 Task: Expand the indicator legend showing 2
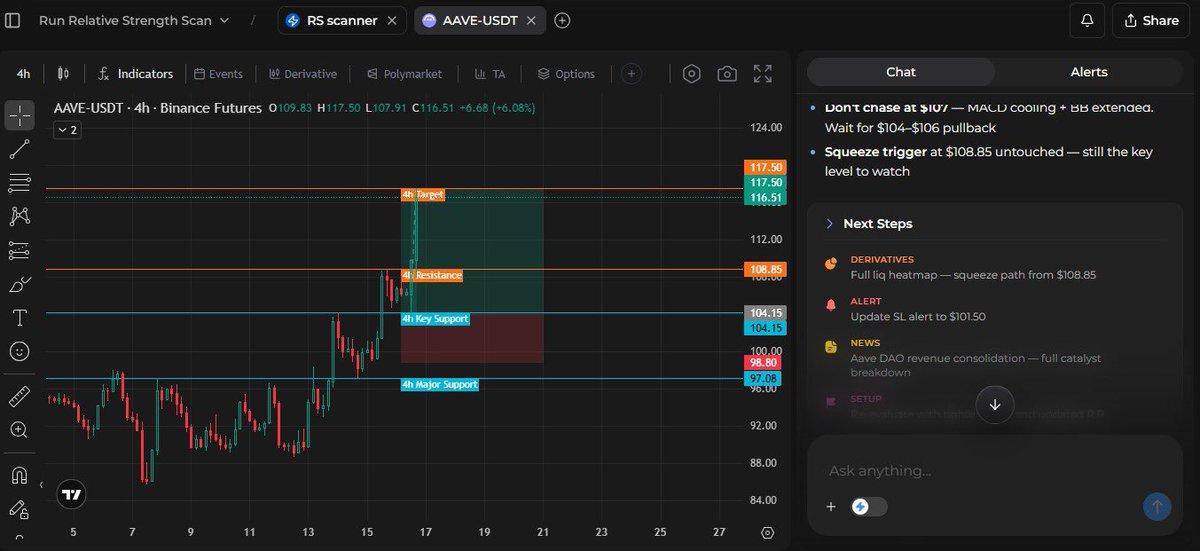pos(68,130)
